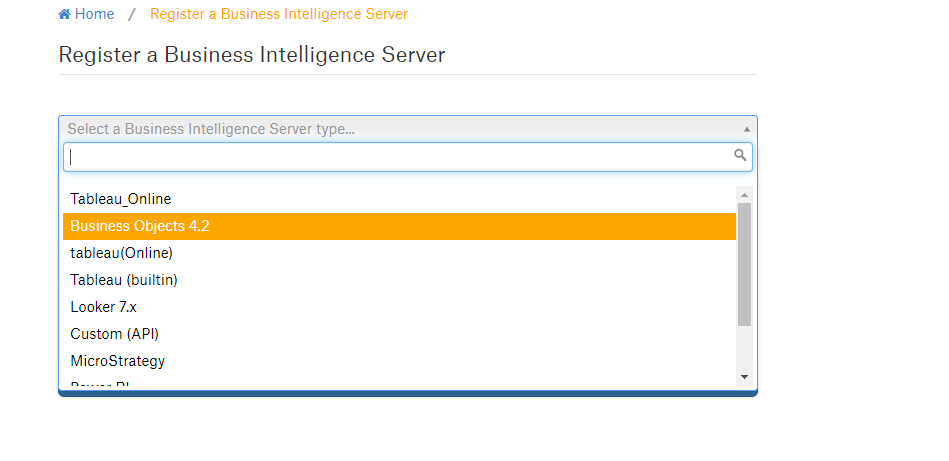
Task: Select tableau(Online) option
Action: click(399, 253)
